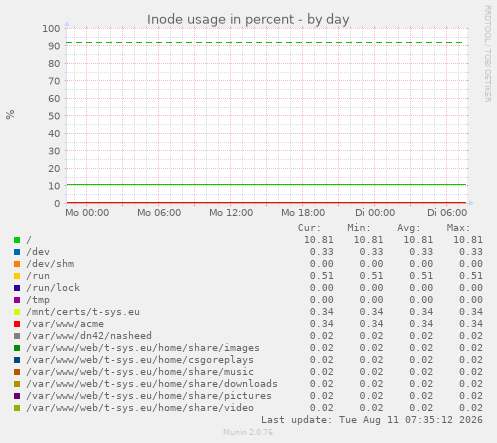
Task: Click the share/video path label
Action: tap(140, 408)
